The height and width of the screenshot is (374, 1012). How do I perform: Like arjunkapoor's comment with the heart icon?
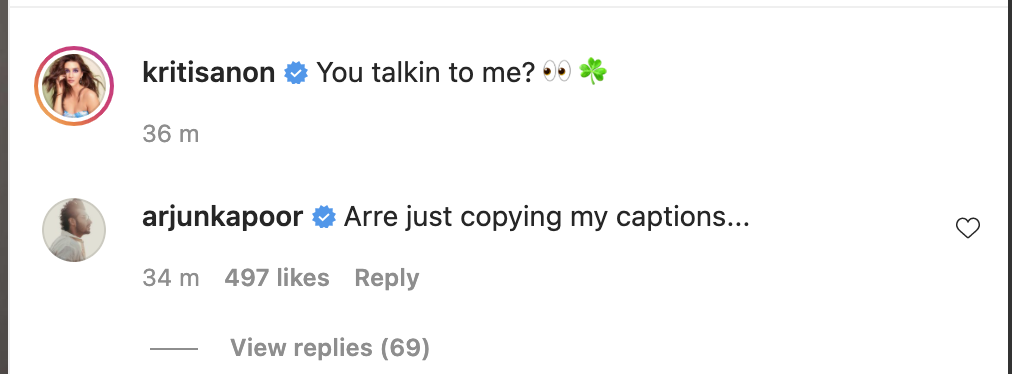(x=967, y=228)
